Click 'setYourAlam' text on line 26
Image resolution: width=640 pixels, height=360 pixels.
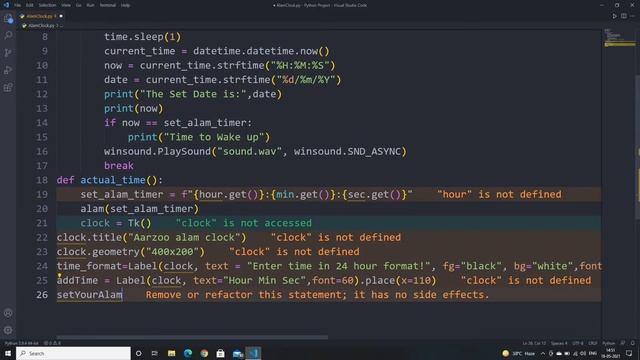click(x=89, y=295)
